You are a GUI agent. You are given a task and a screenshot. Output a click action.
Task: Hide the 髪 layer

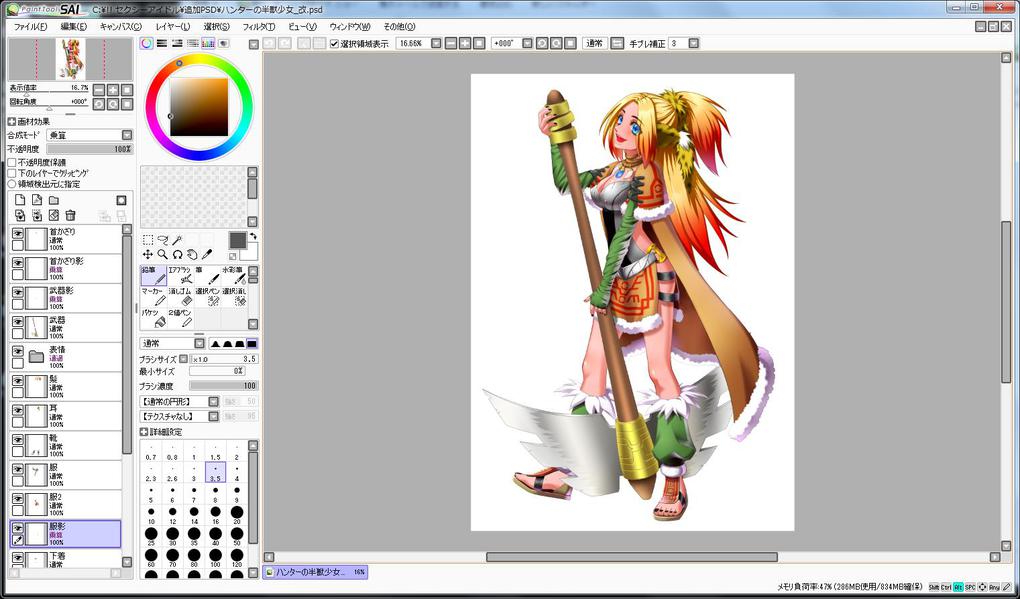[18, 380]
